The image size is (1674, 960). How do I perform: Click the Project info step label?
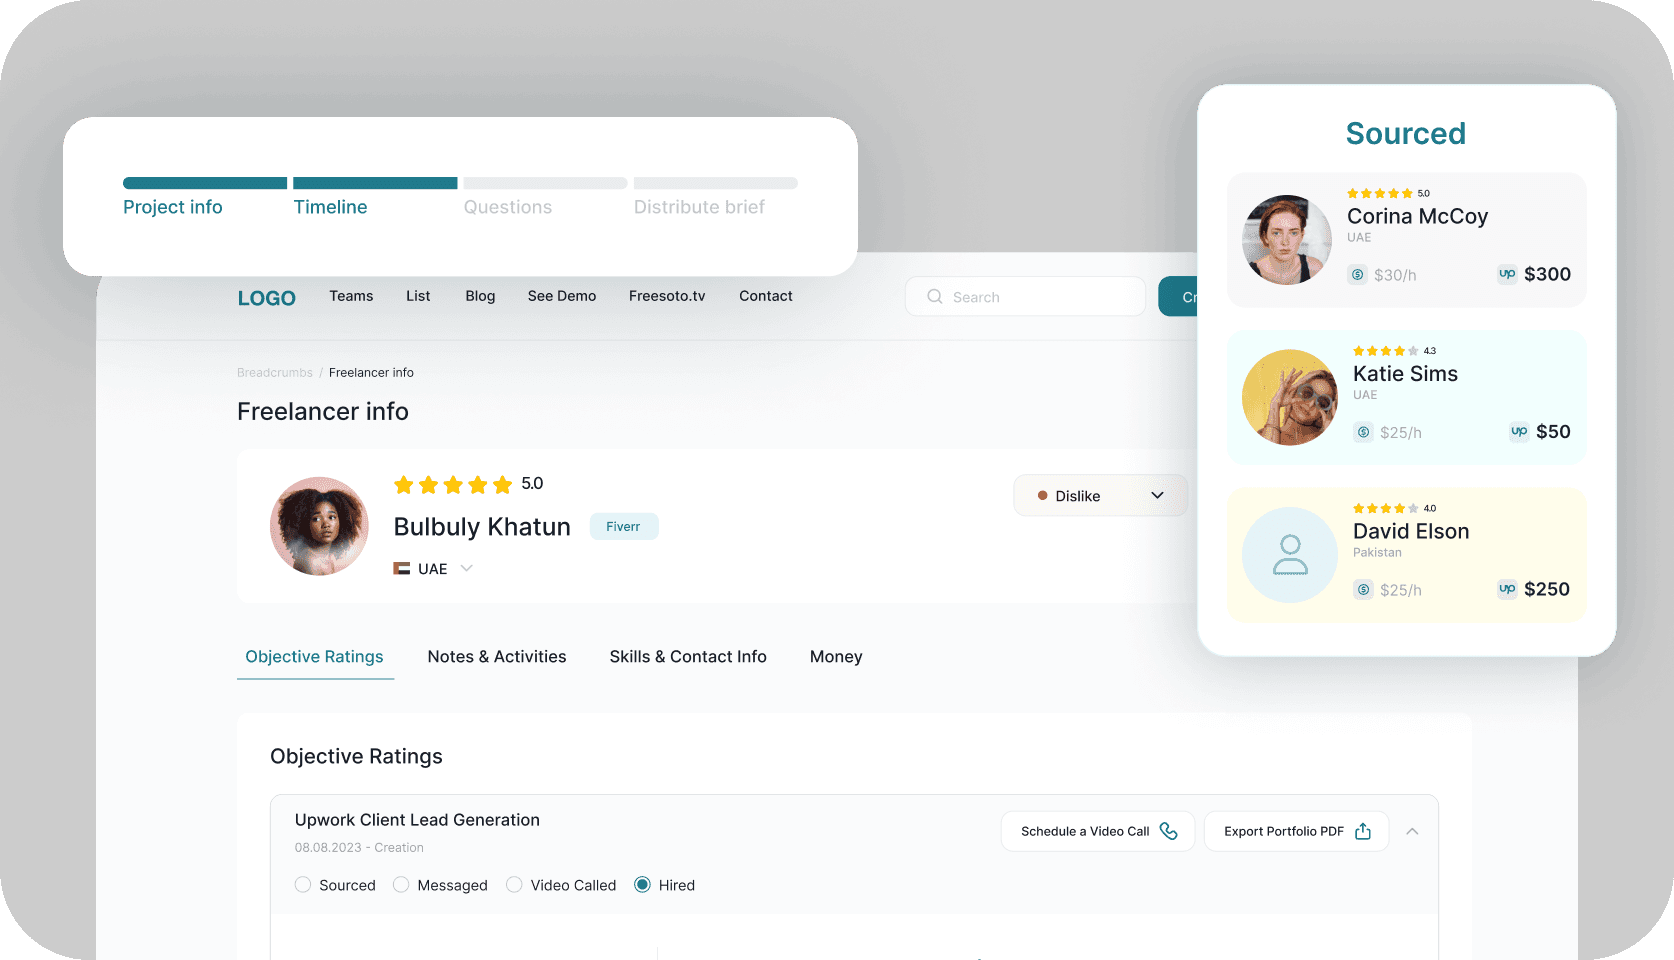[173, 207]
